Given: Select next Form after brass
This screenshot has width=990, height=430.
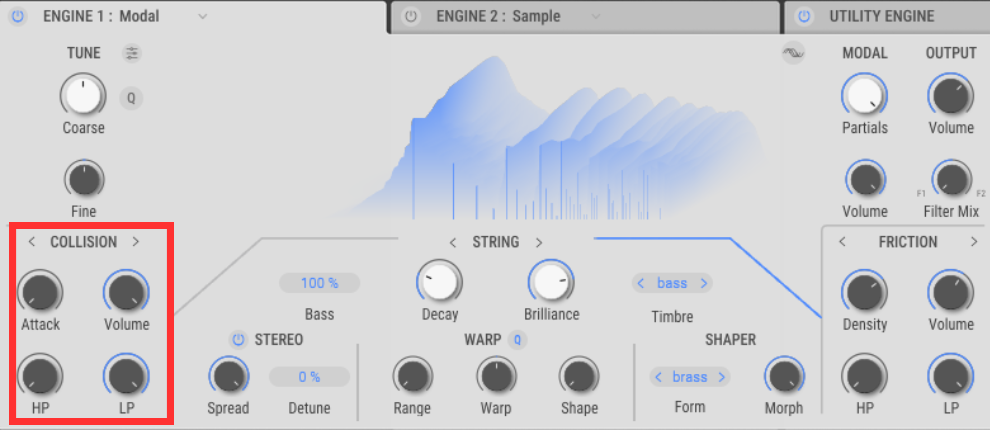Looking at the screenshot, I should pyautogui.click(x=722, y=378).
